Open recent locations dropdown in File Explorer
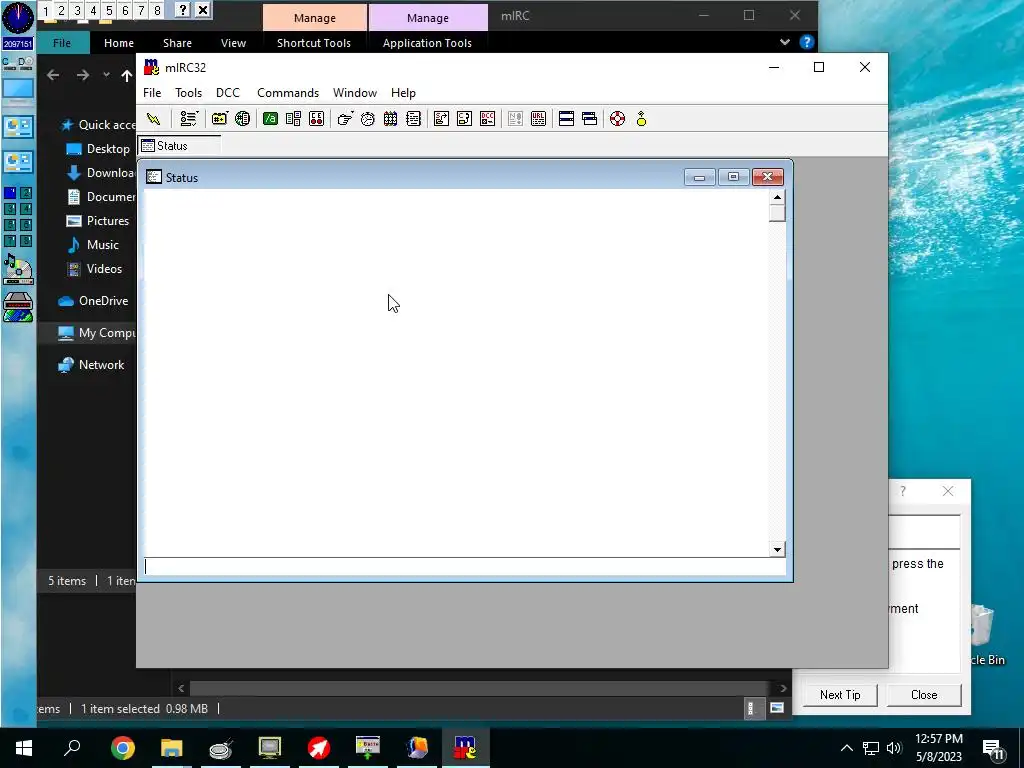Viewport: 1024px width, 768px height. [x=106, y=75]
